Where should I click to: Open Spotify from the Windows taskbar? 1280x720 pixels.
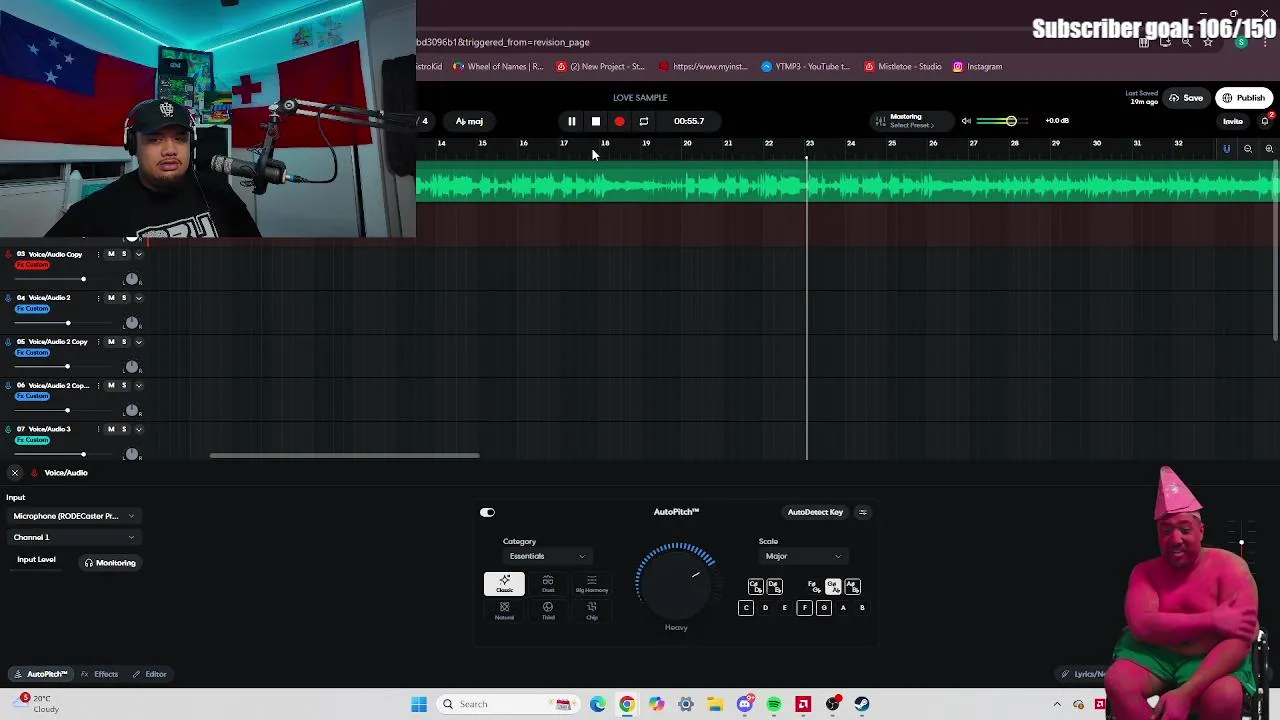pos(774,704)
